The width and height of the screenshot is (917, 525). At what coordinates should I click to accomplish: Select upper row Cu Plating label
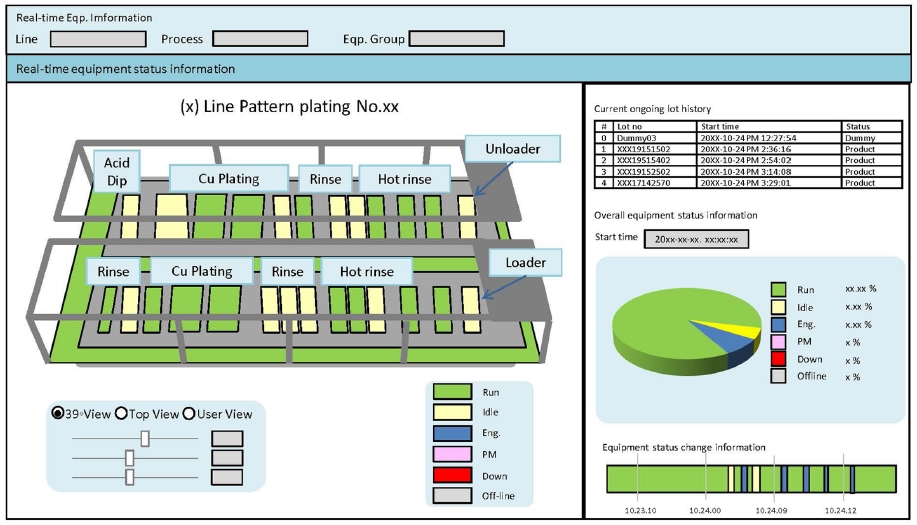228,179
